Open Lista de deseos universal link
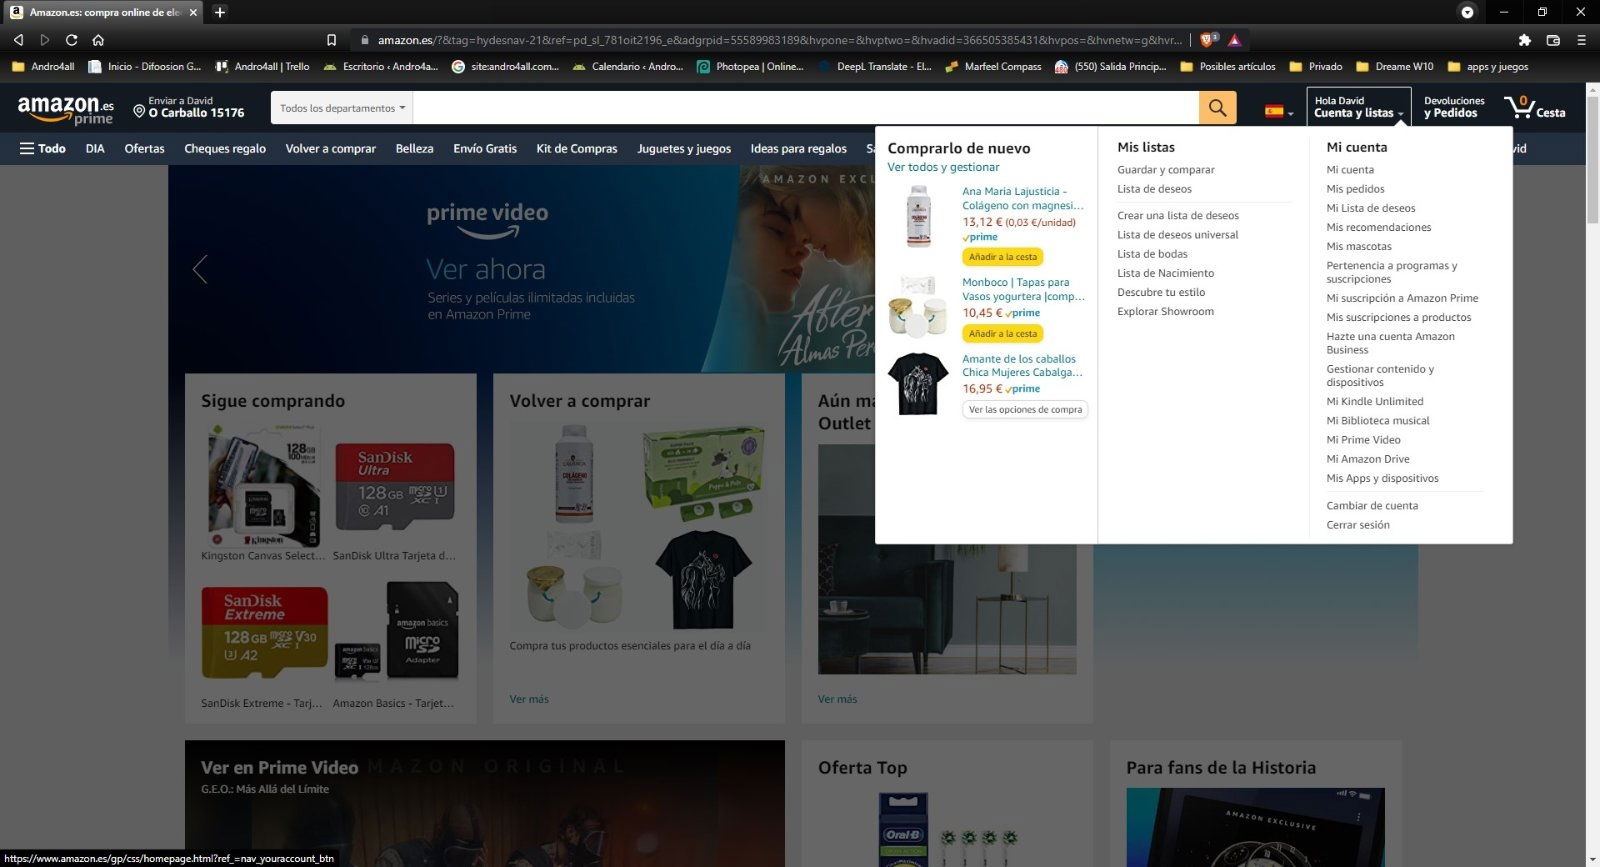The image size is (1600, 867). (1177, 235)
